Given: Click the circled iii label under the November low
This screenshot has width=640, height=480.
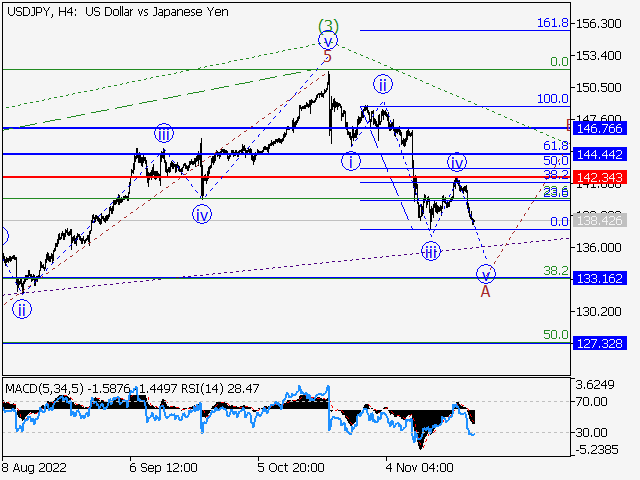Looking at the screenshot, I should 431,251.
